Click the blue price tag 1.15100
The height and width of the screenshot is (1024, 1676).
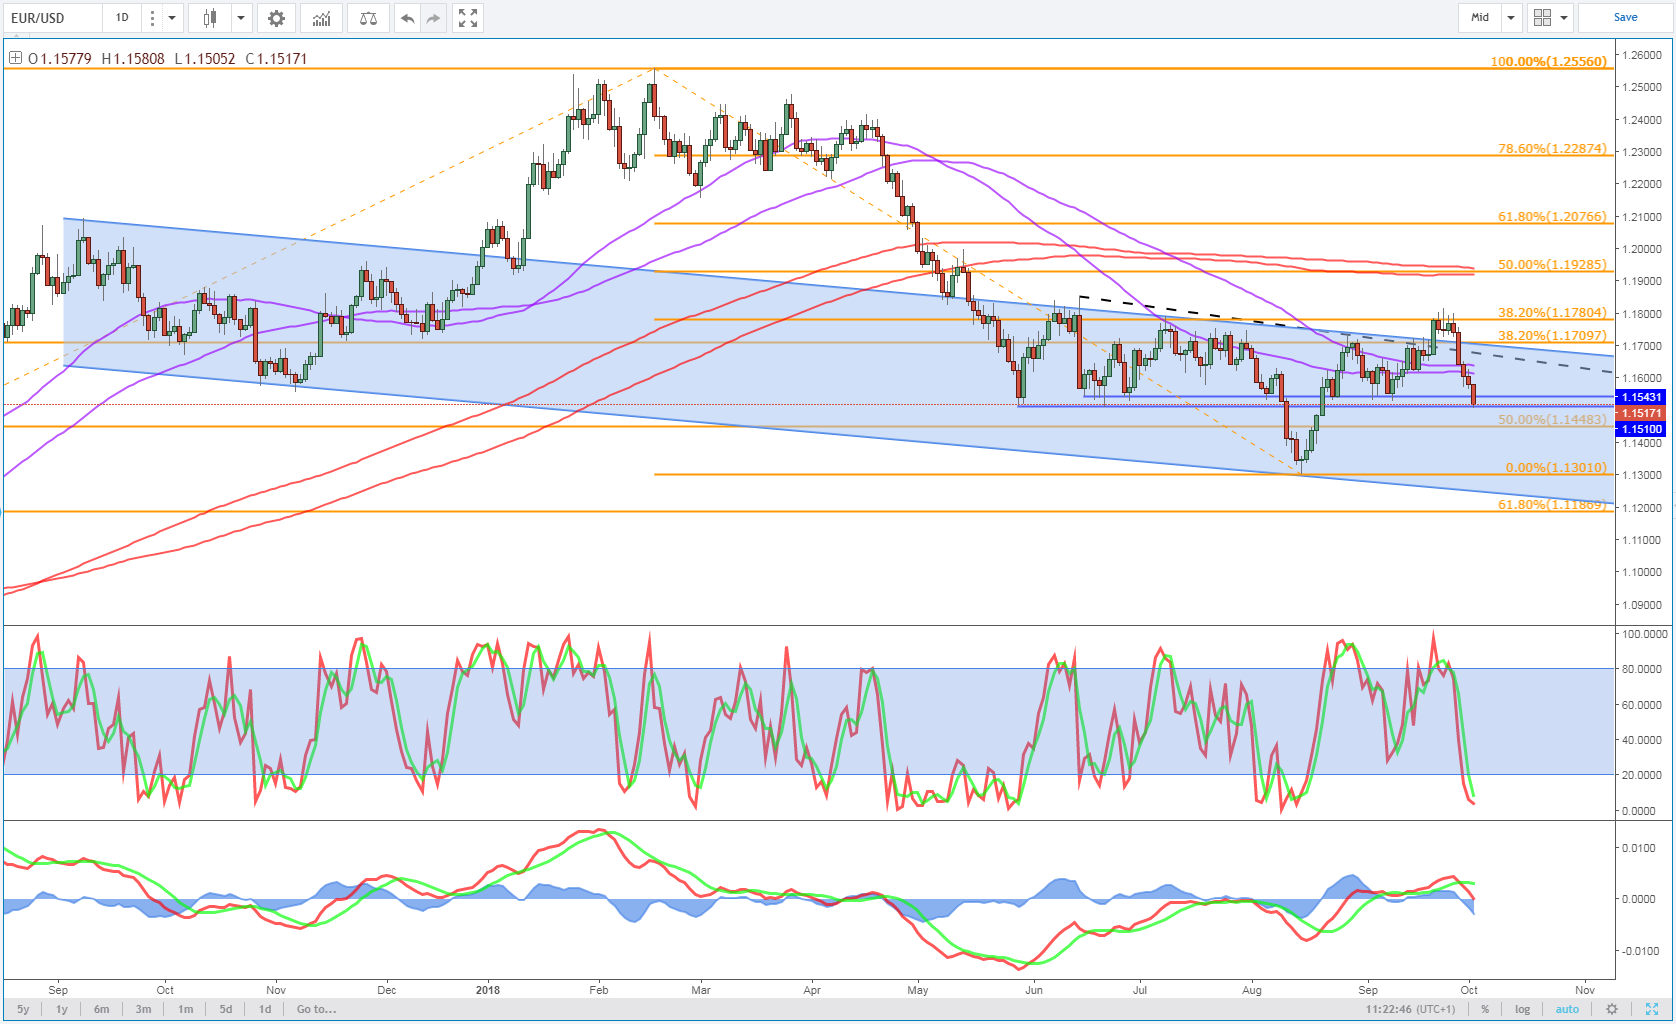click(1641, 429)
